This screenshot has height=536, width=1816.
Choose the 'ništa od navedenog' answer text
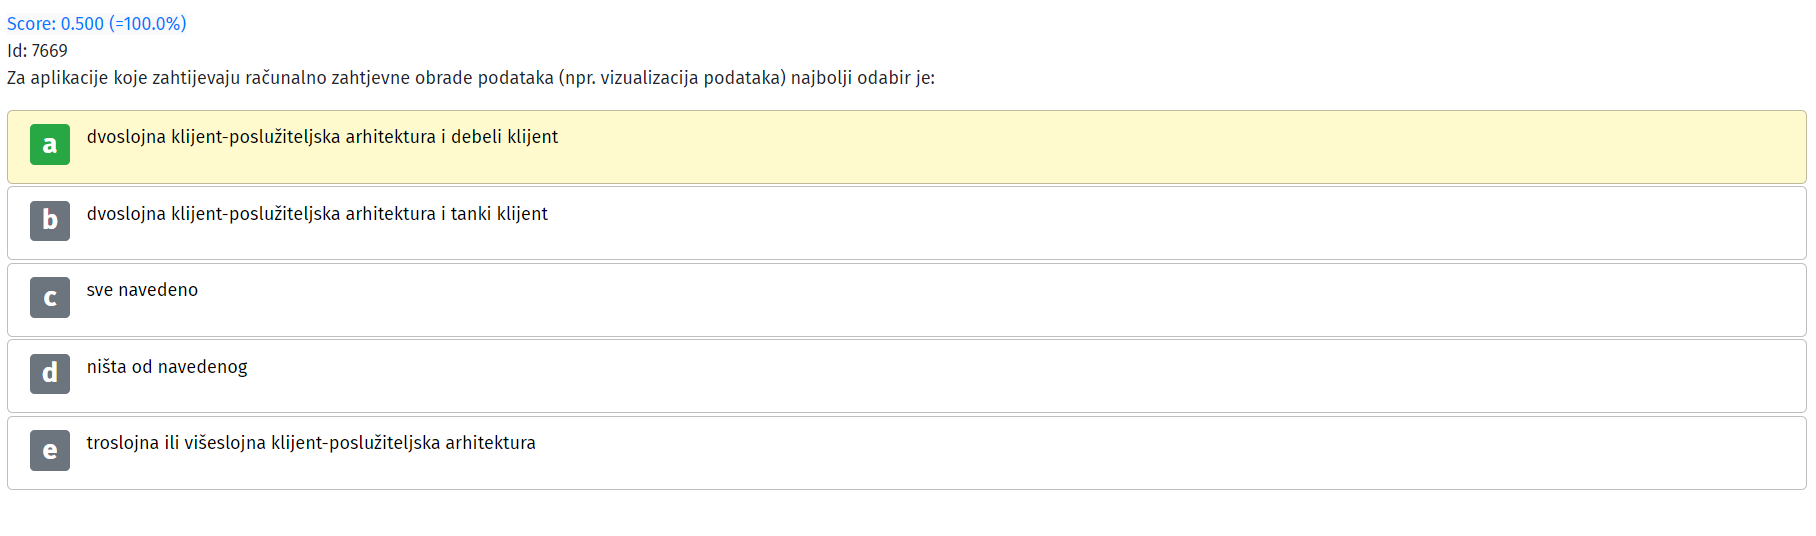(x=167, y=367)
